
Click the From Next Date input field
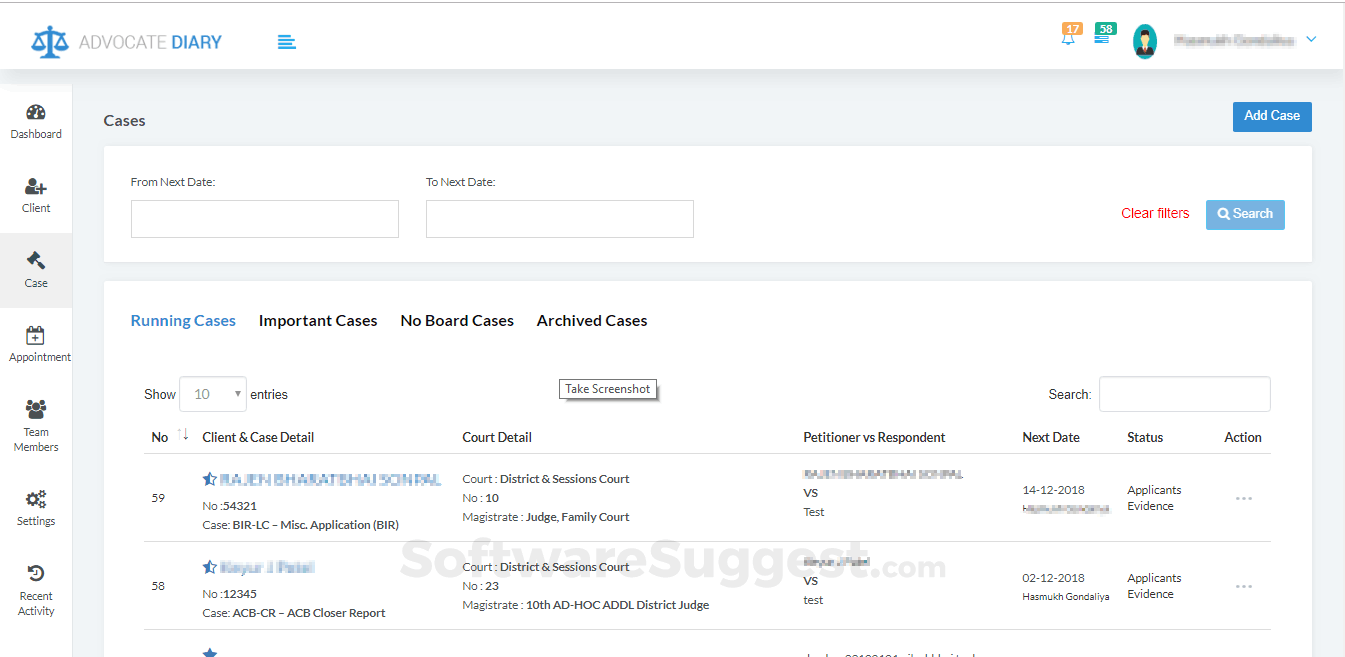click(x=264, y=218)
